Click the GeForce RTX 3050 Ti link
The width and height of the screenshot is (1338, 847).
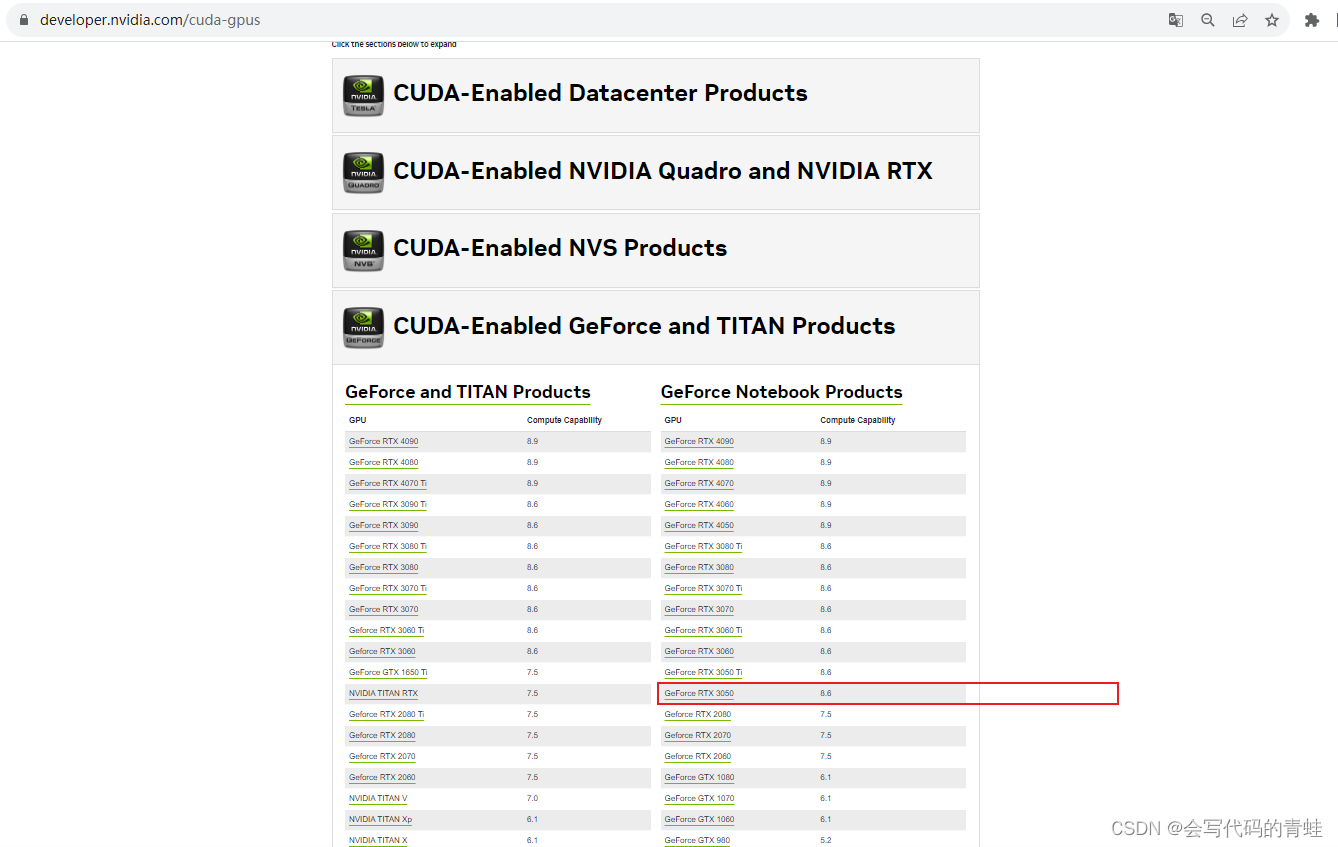tap(703, 672)
